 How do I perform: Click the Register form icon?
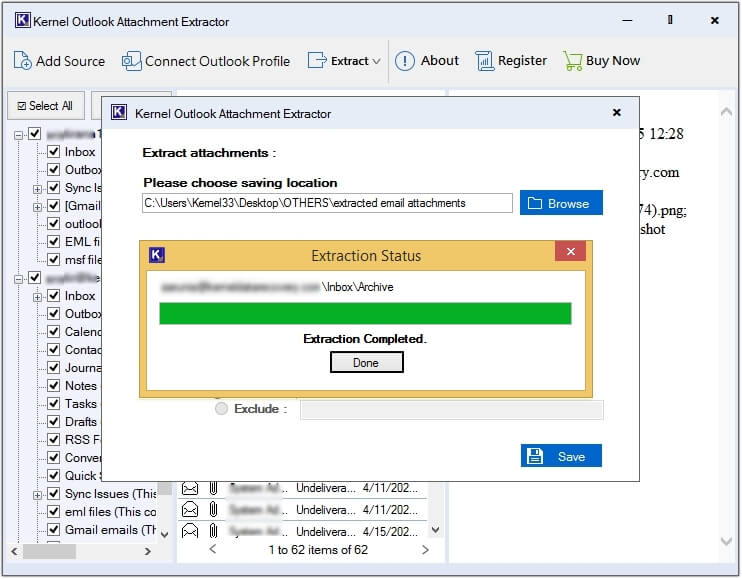coord(484,61)
